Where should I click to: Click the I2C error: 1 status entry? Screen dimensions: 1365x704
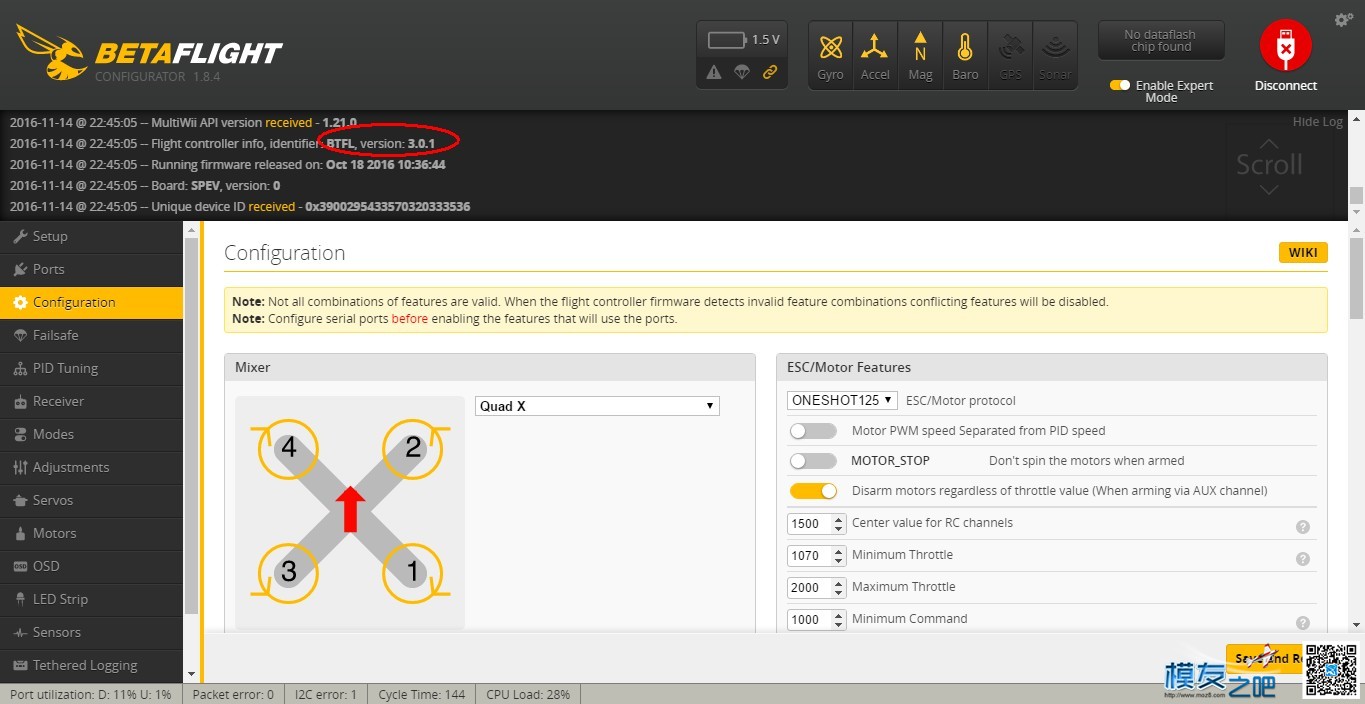pyautogui.click(x=325, y=694)
